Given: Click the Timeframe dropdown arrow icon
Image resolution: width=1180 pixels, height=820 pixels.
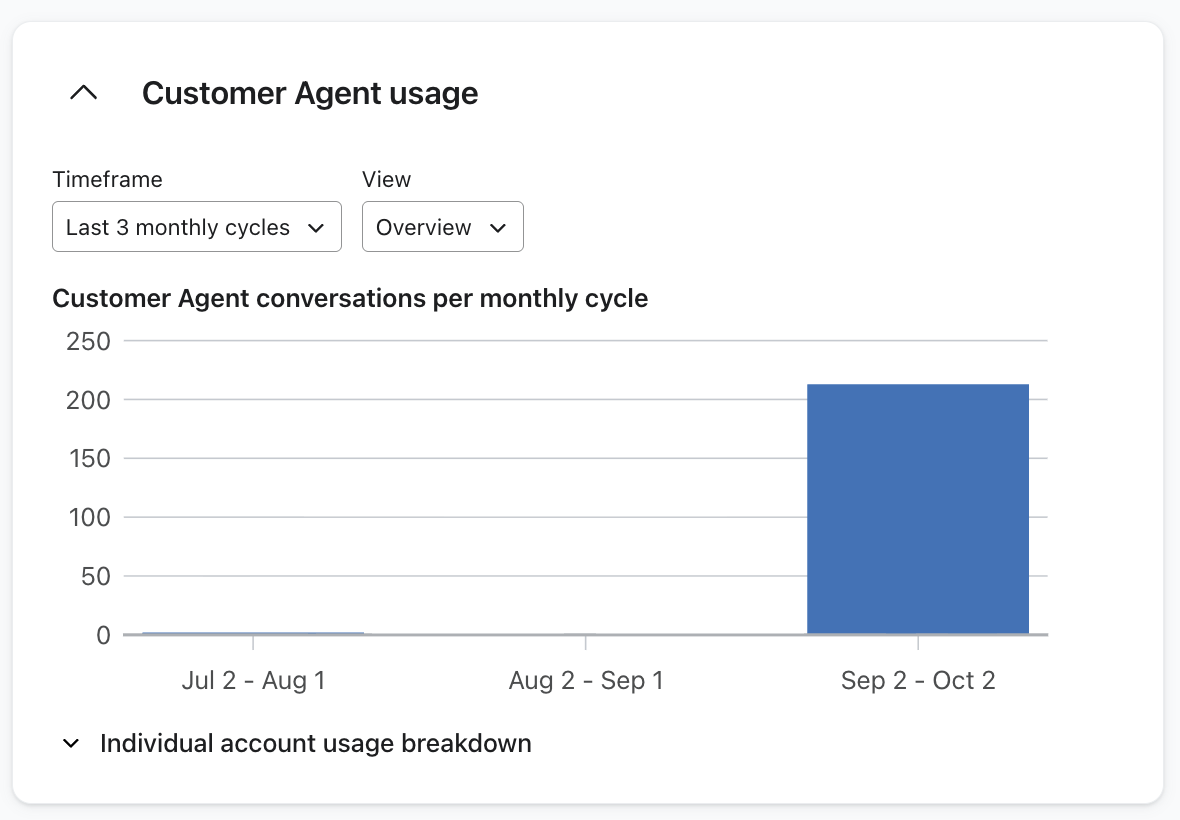Looking at the screenshot, I should pyautogui.click(x=316, y=228).
